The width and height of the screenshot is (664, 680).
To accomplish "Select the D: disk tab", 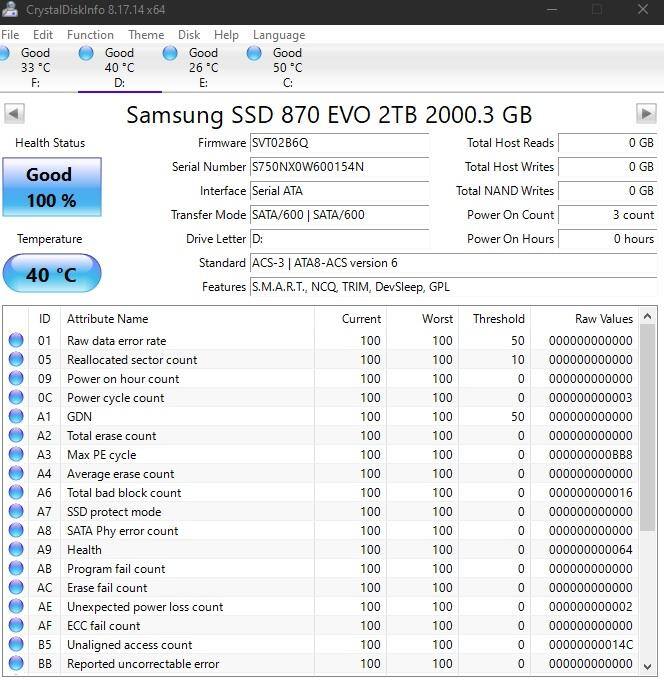I will [120, 68].
